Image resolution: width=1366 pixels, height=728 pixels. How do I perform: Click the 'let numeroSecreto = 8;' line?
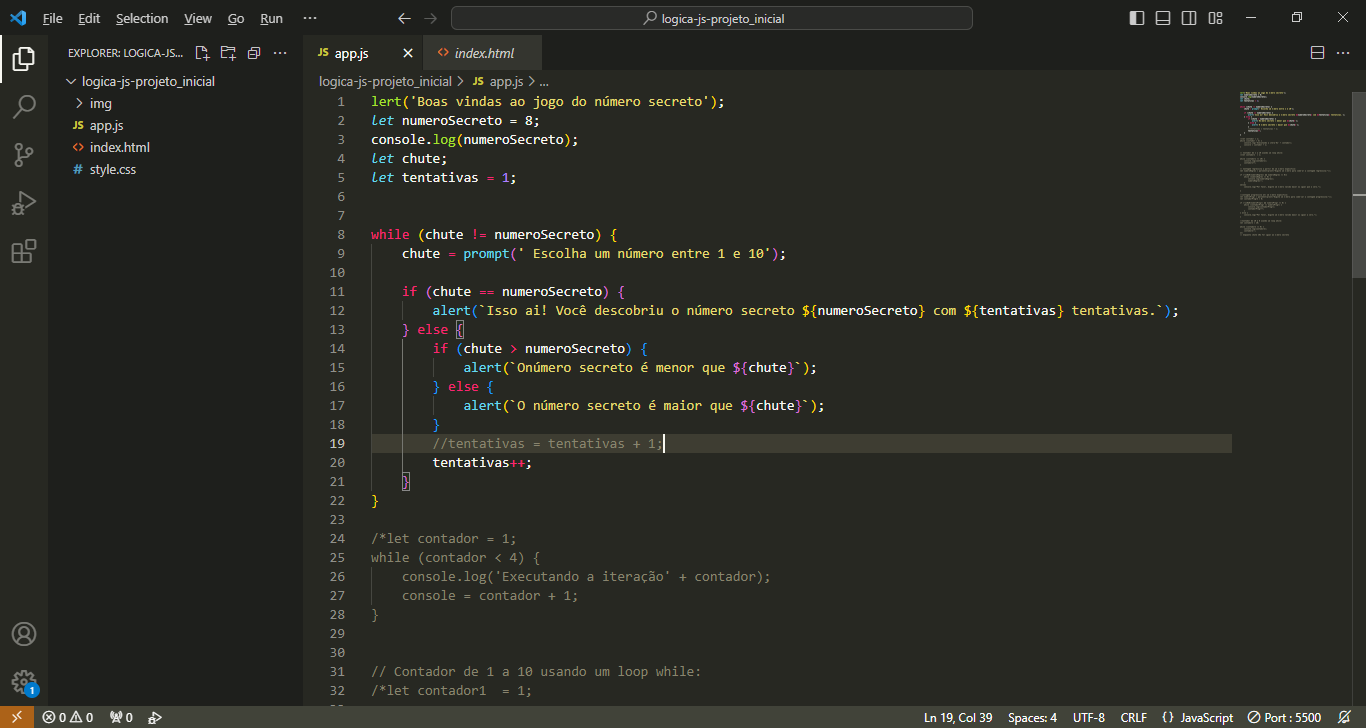pos(455,121)
